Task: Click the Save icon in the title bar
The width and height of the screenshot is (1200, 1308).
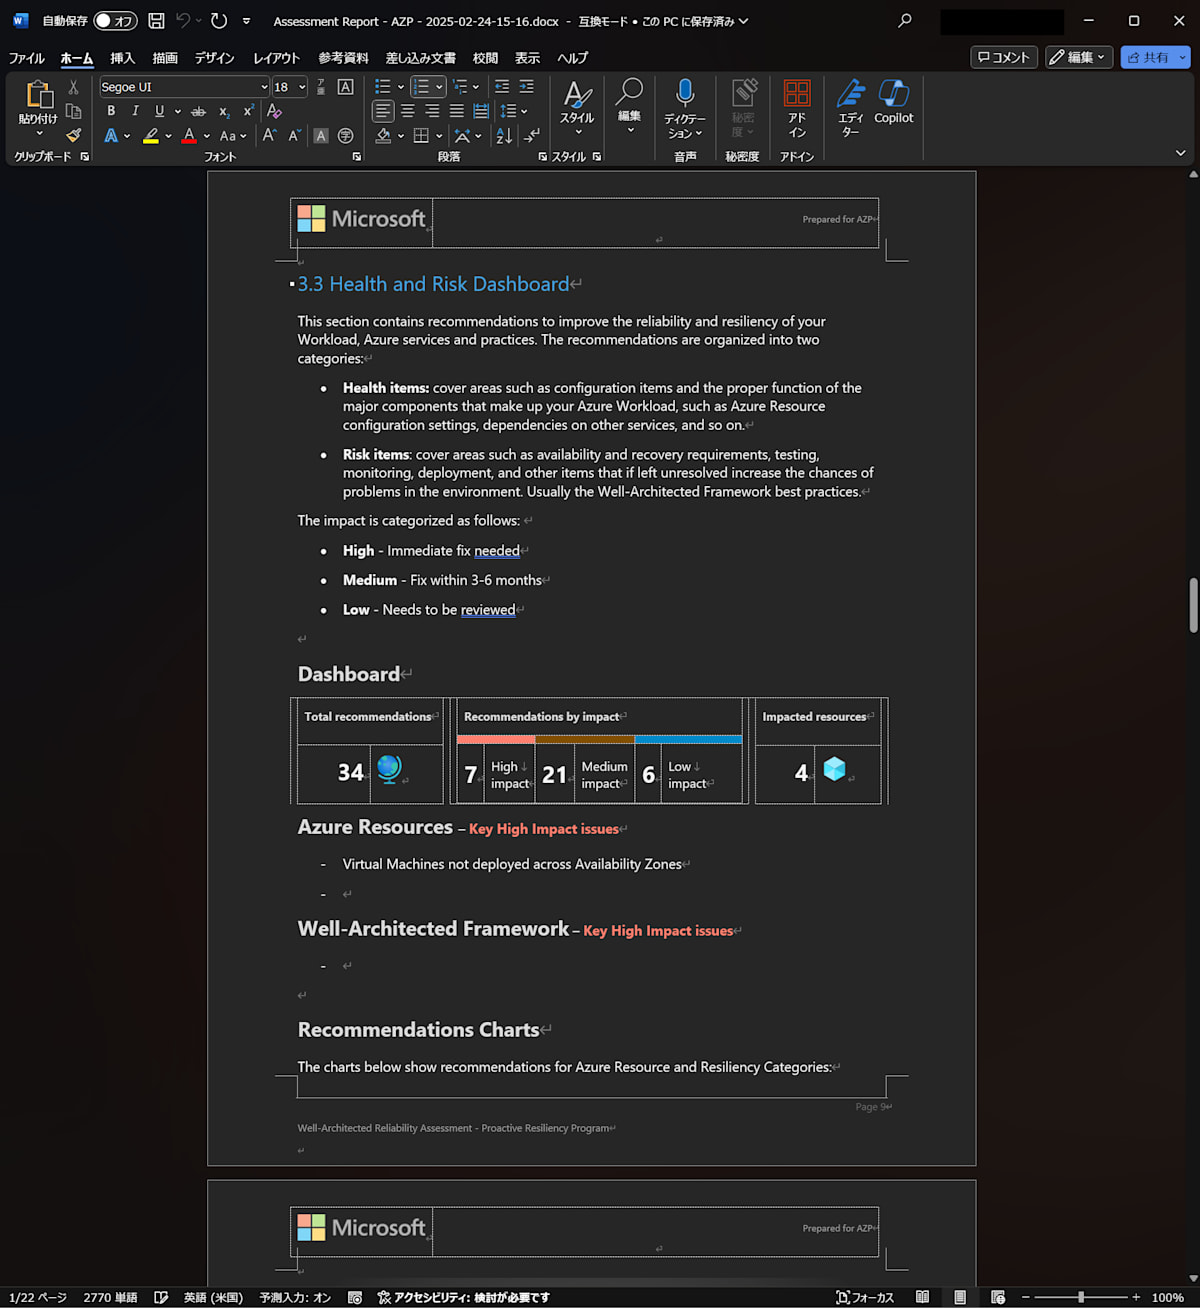Action: (156, 21)
